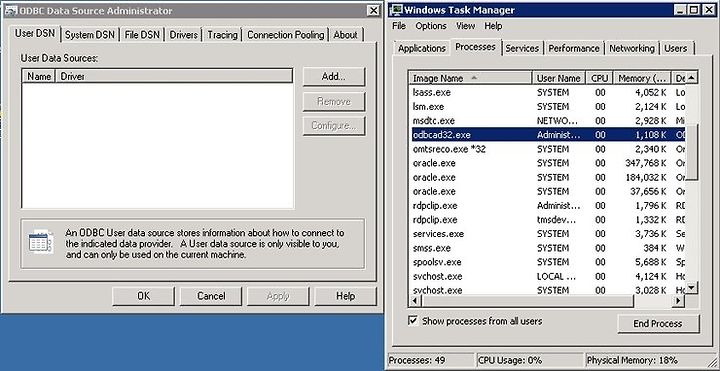Select oracle.exe using 184,032 K memory

coord(547,177)
